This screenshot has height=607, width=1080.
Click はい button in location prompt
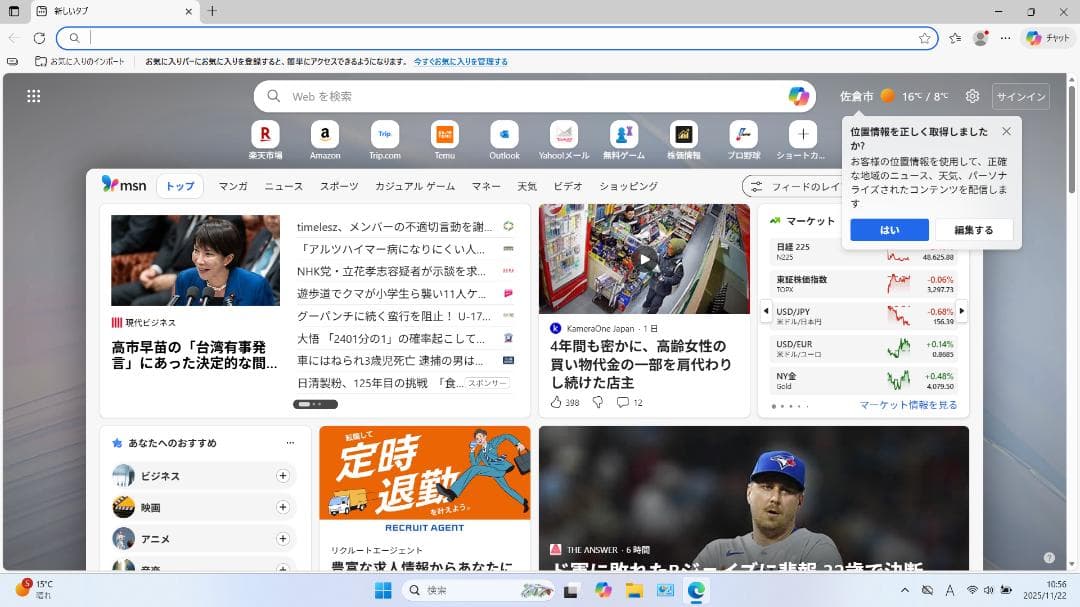[x=889, y=230]
